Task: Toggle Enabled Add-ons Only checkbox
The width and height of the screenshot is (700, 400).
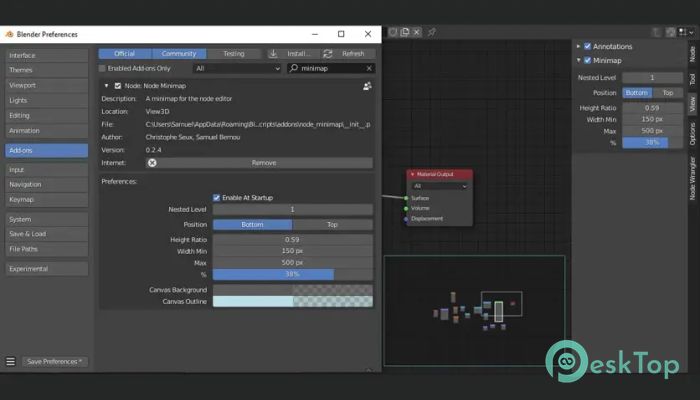Action: 102,68
